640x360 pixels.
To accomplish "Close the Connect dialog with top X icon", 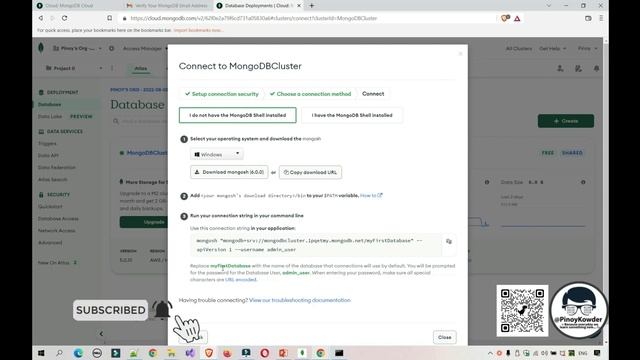I will [460, 53].
